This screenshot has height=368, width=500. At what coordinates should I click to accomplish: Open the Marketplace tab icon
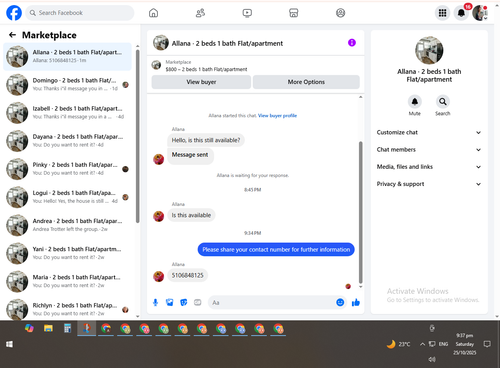pos(294,13)
